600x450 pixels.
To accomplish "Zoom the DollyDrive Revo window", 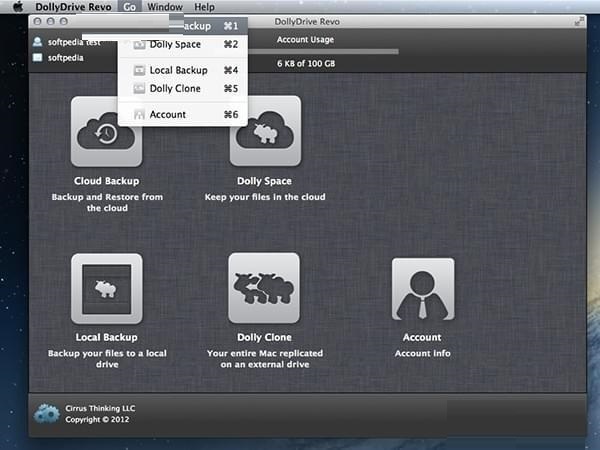I will 64,21.
